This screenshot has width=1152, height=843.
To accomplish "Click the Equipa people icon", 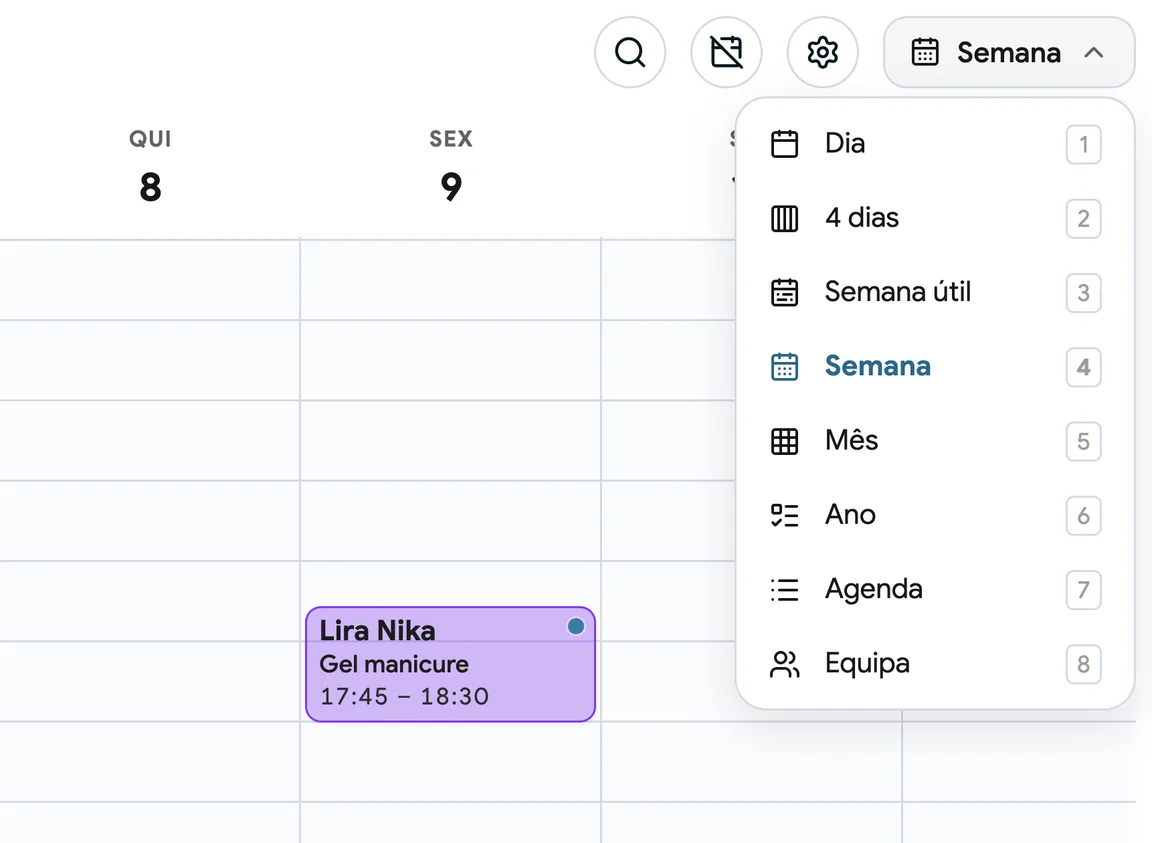I will (x=784, y=664).
